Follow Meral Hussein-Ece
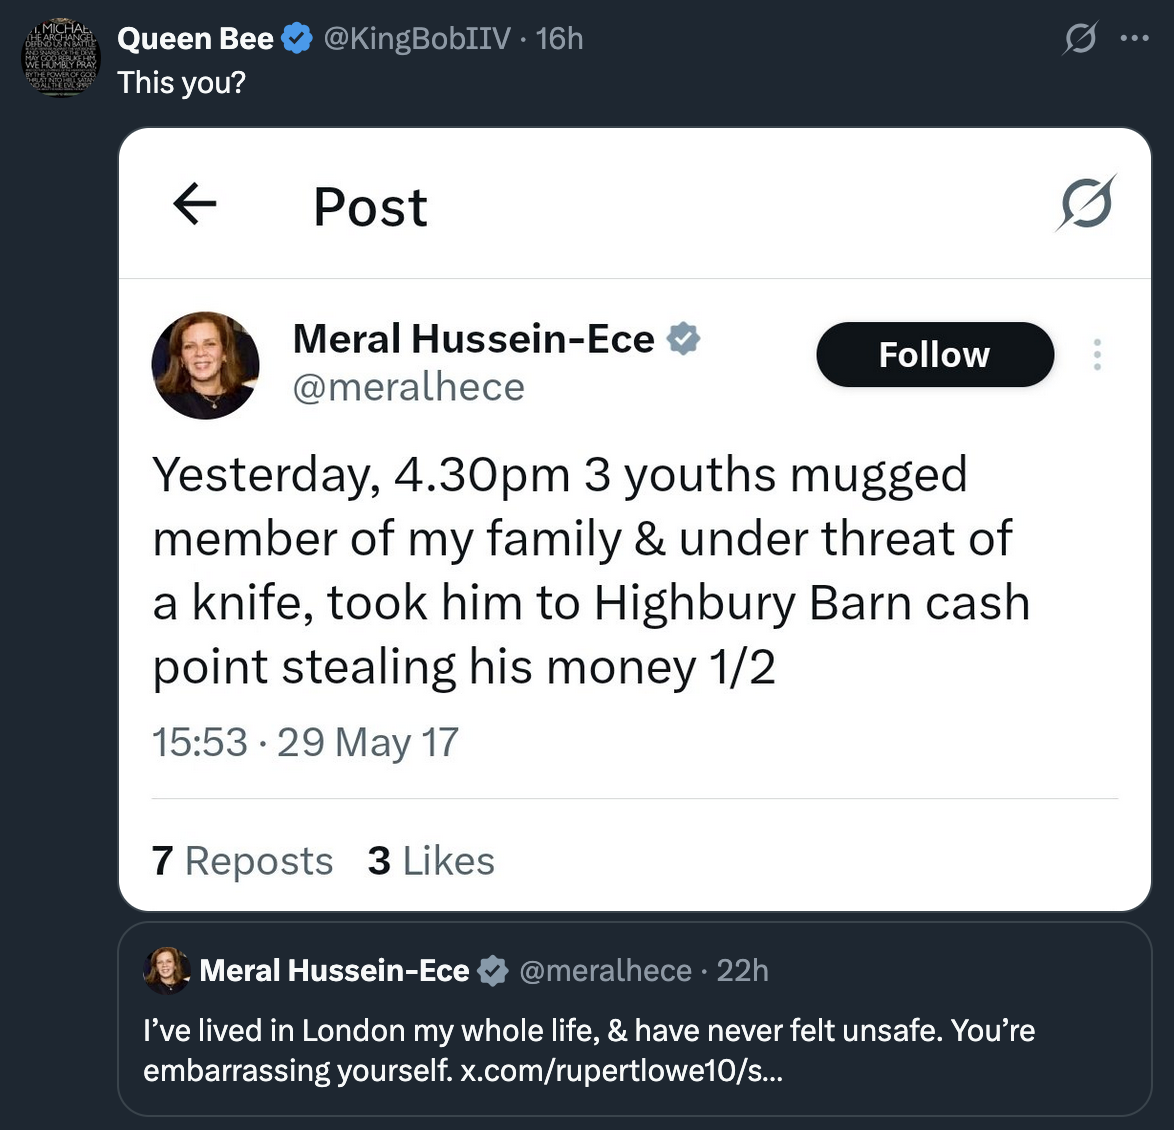The width and height of the screenshot is (1174, 1130). (935, 354)
